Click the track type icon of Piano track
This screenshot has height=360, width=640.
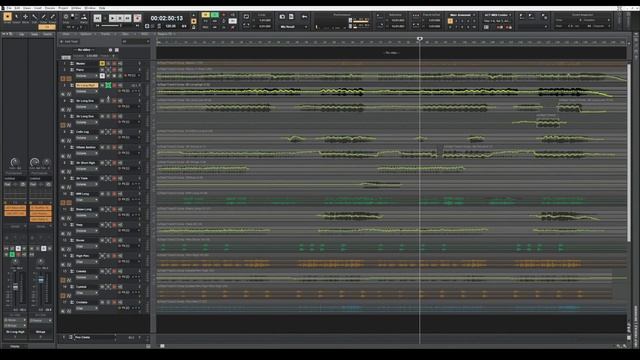tap(72, 70)
